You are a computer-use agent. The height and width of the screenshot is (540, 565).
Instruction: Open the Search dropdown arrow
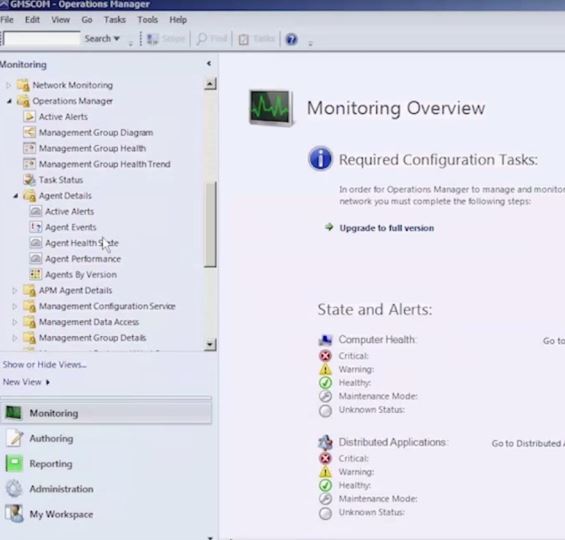tap(116, 38)
